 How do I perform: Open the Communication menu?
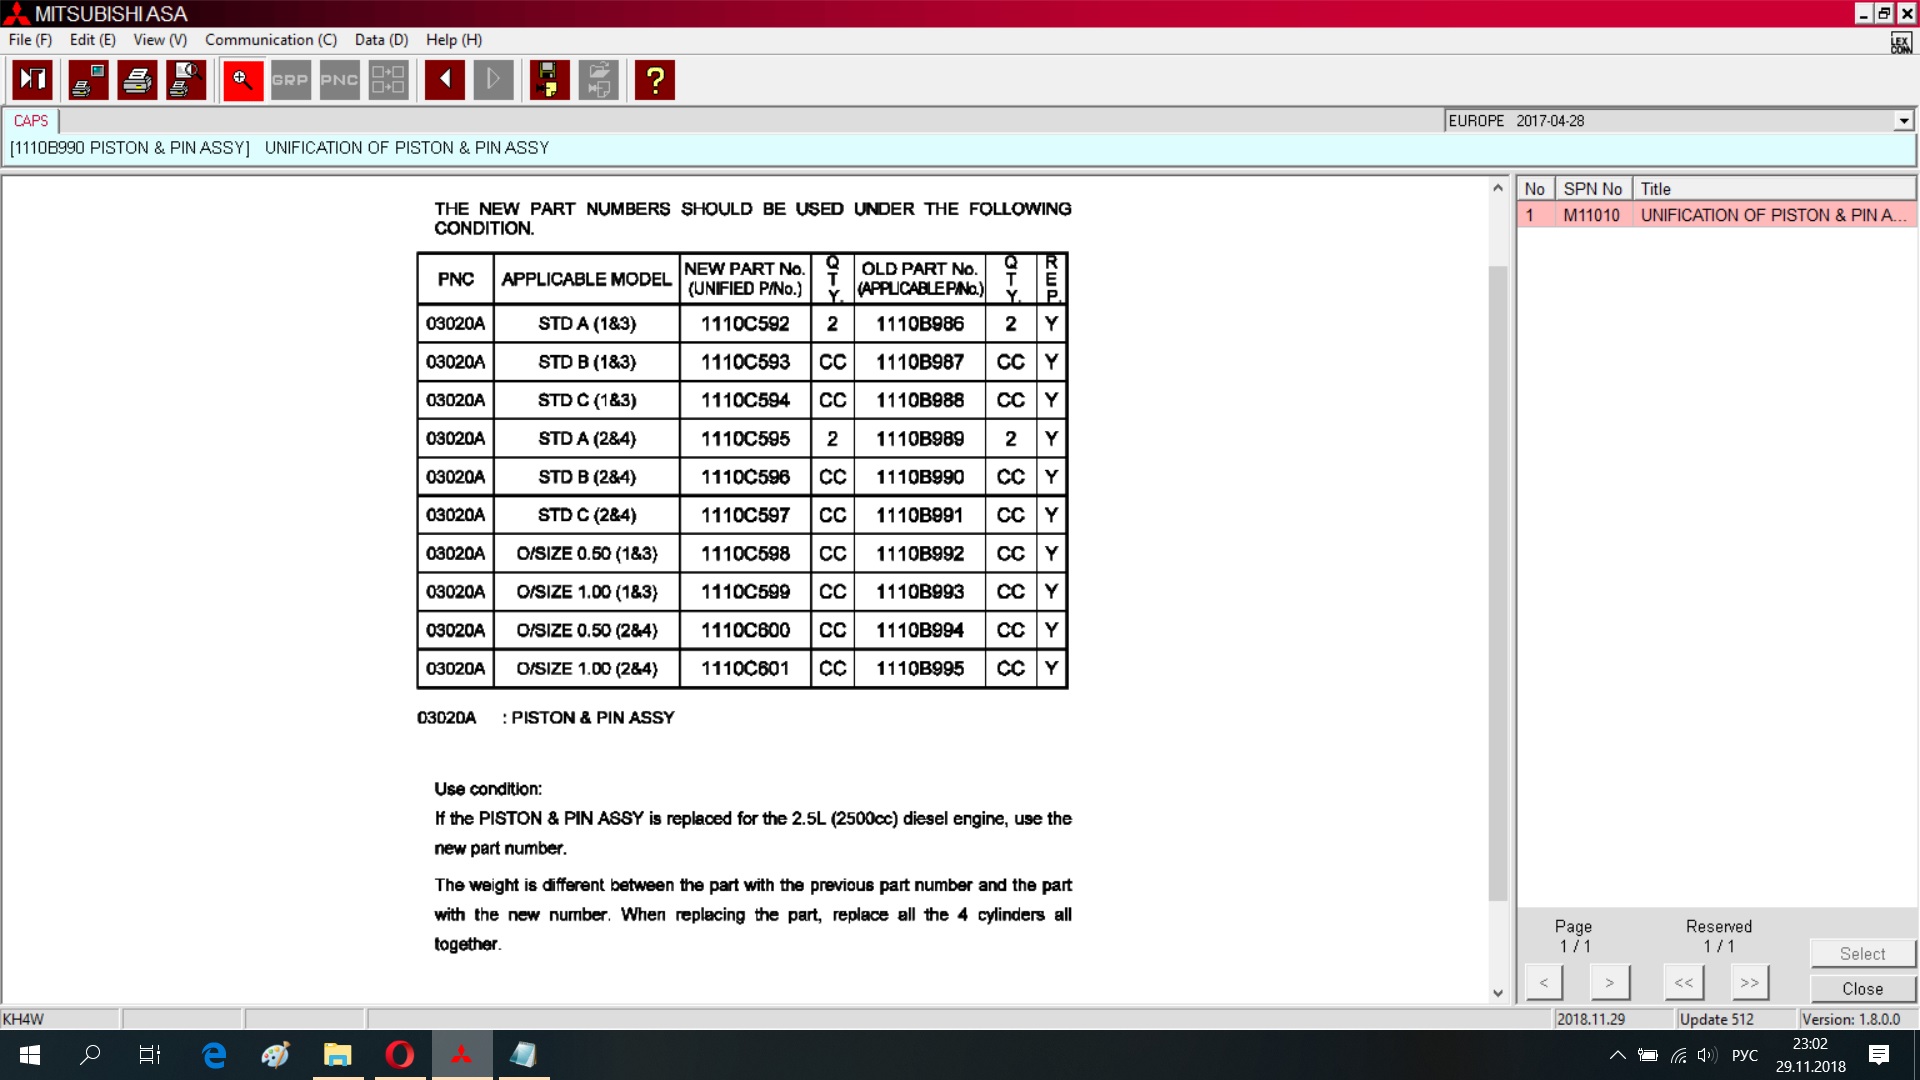270,40
